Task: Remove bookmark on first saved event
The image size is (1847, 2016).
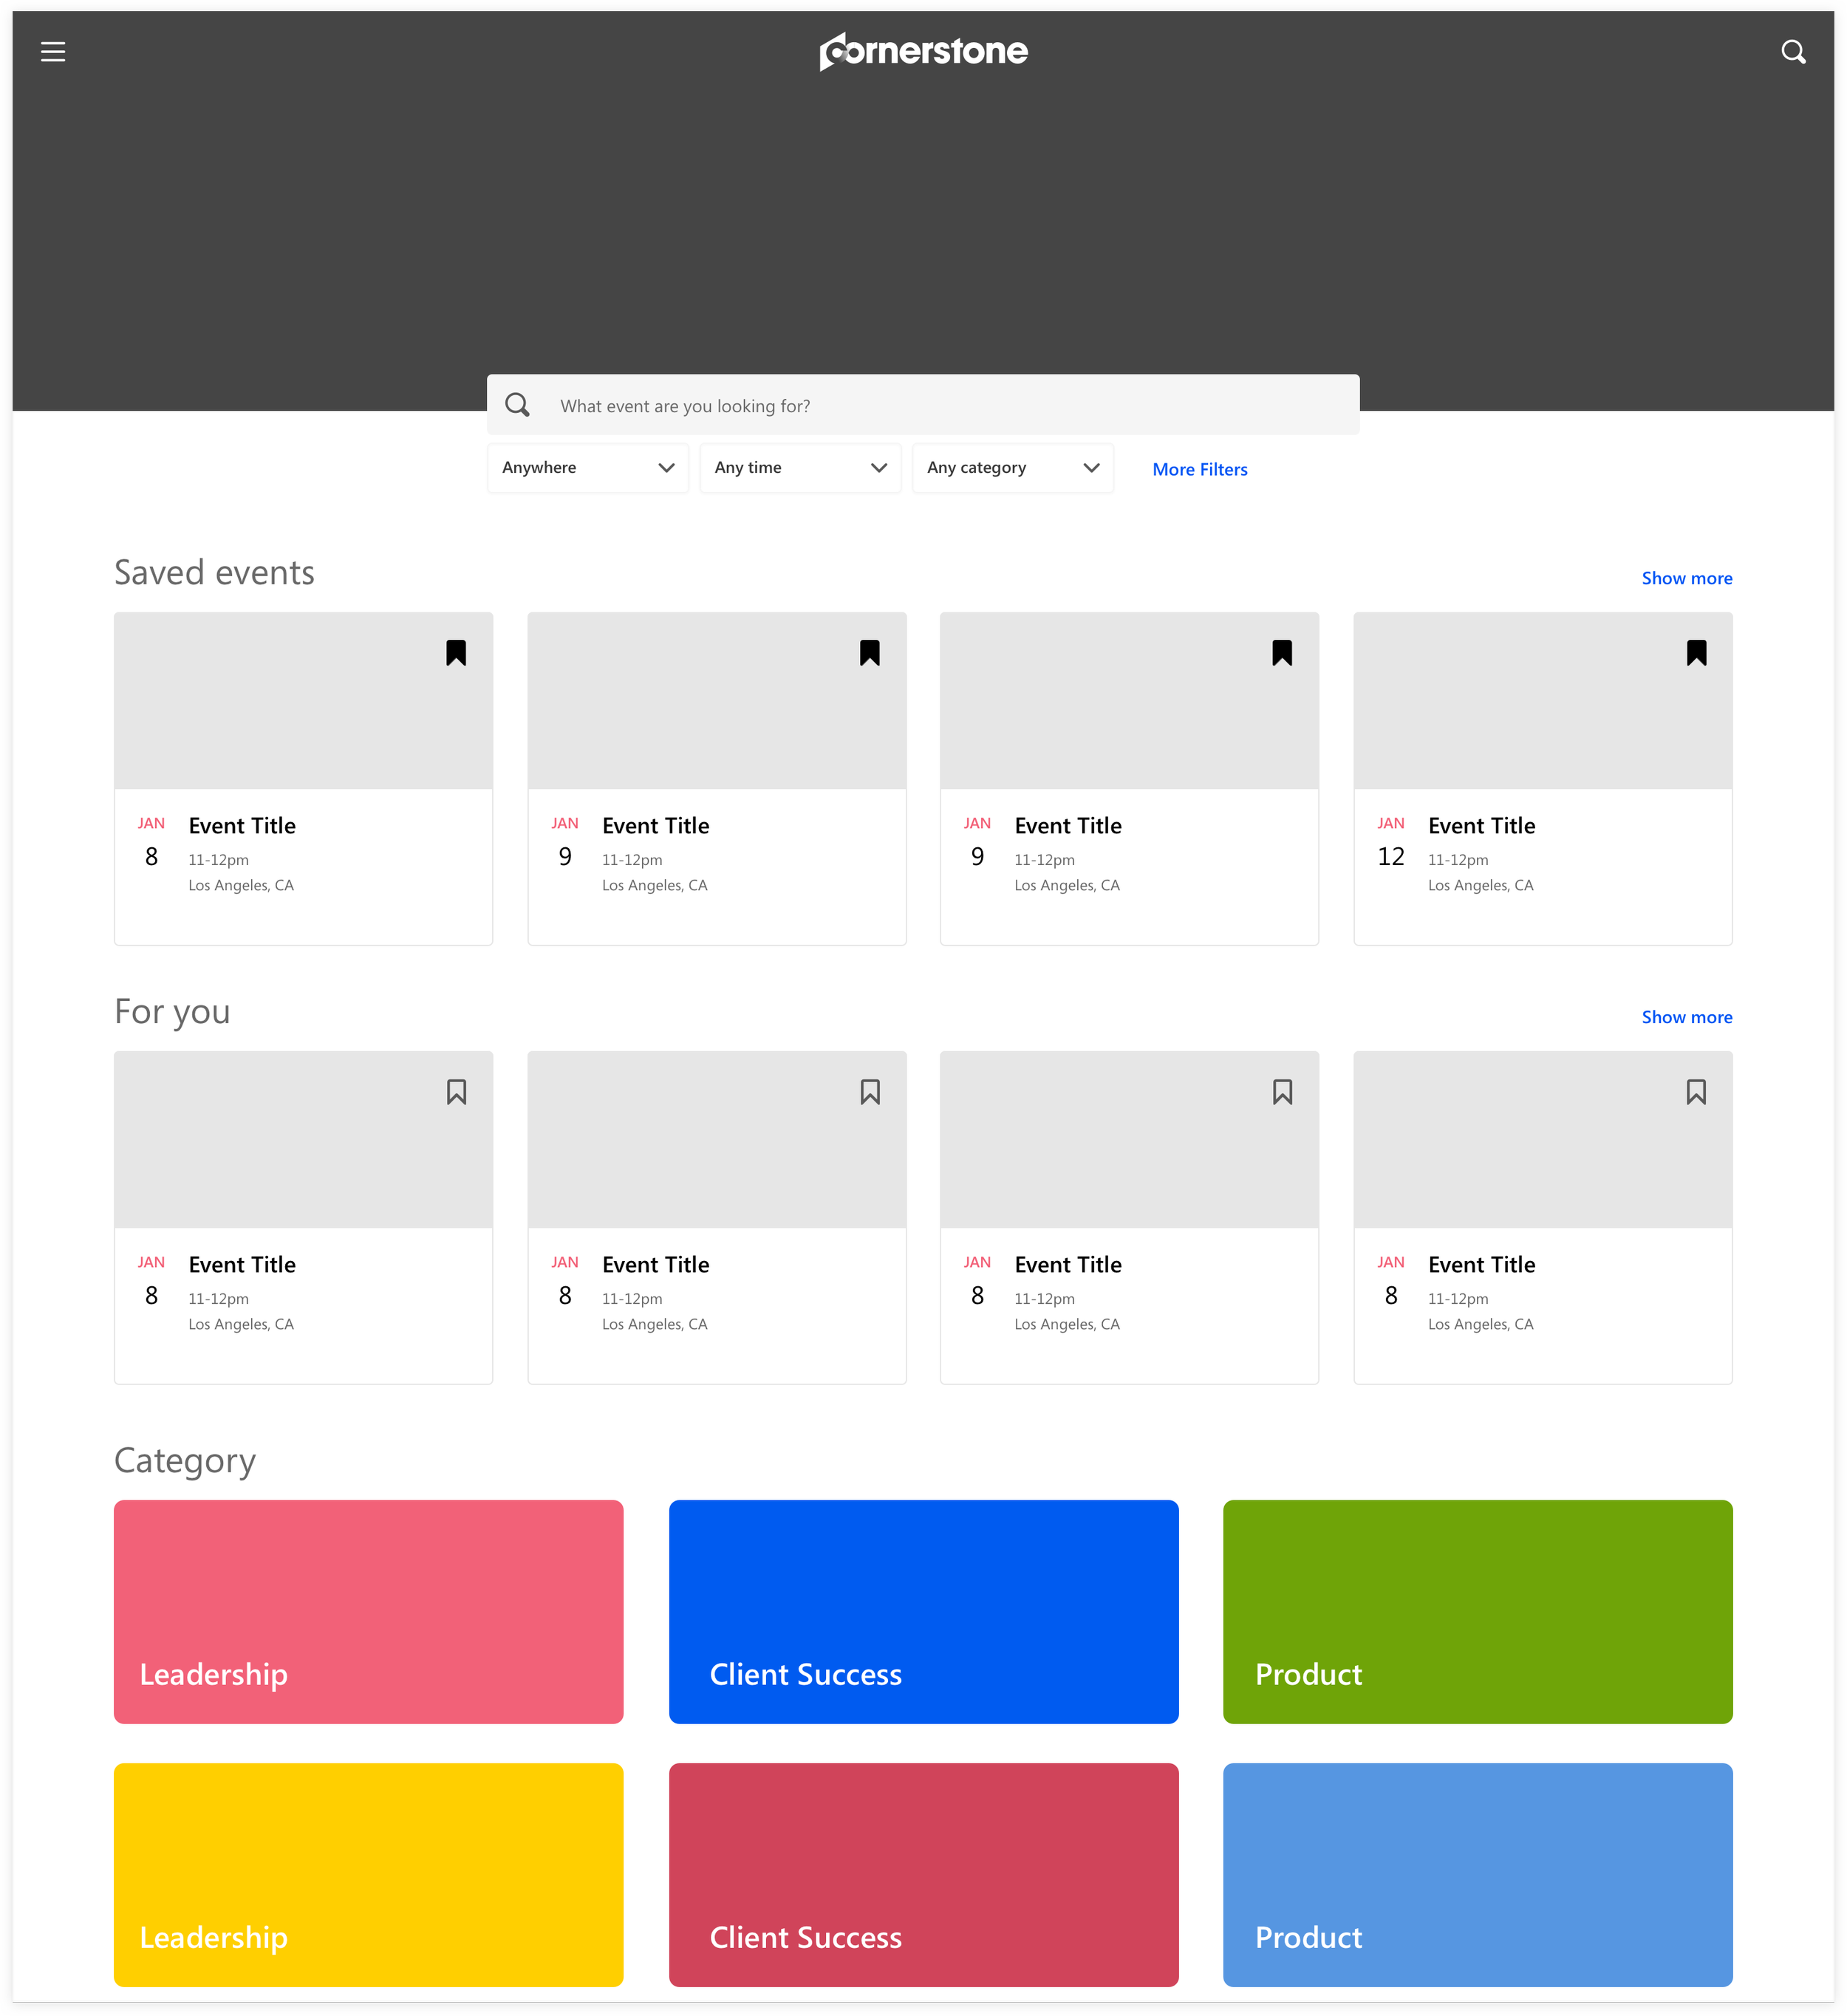Action: [456, 653]
